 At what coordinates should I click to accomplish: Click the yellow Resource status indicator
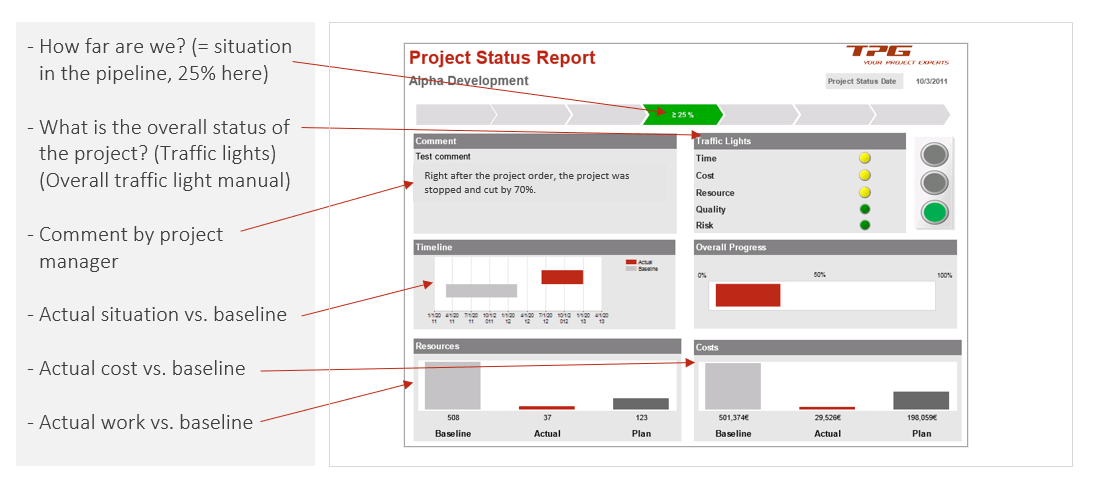point(865,192)
